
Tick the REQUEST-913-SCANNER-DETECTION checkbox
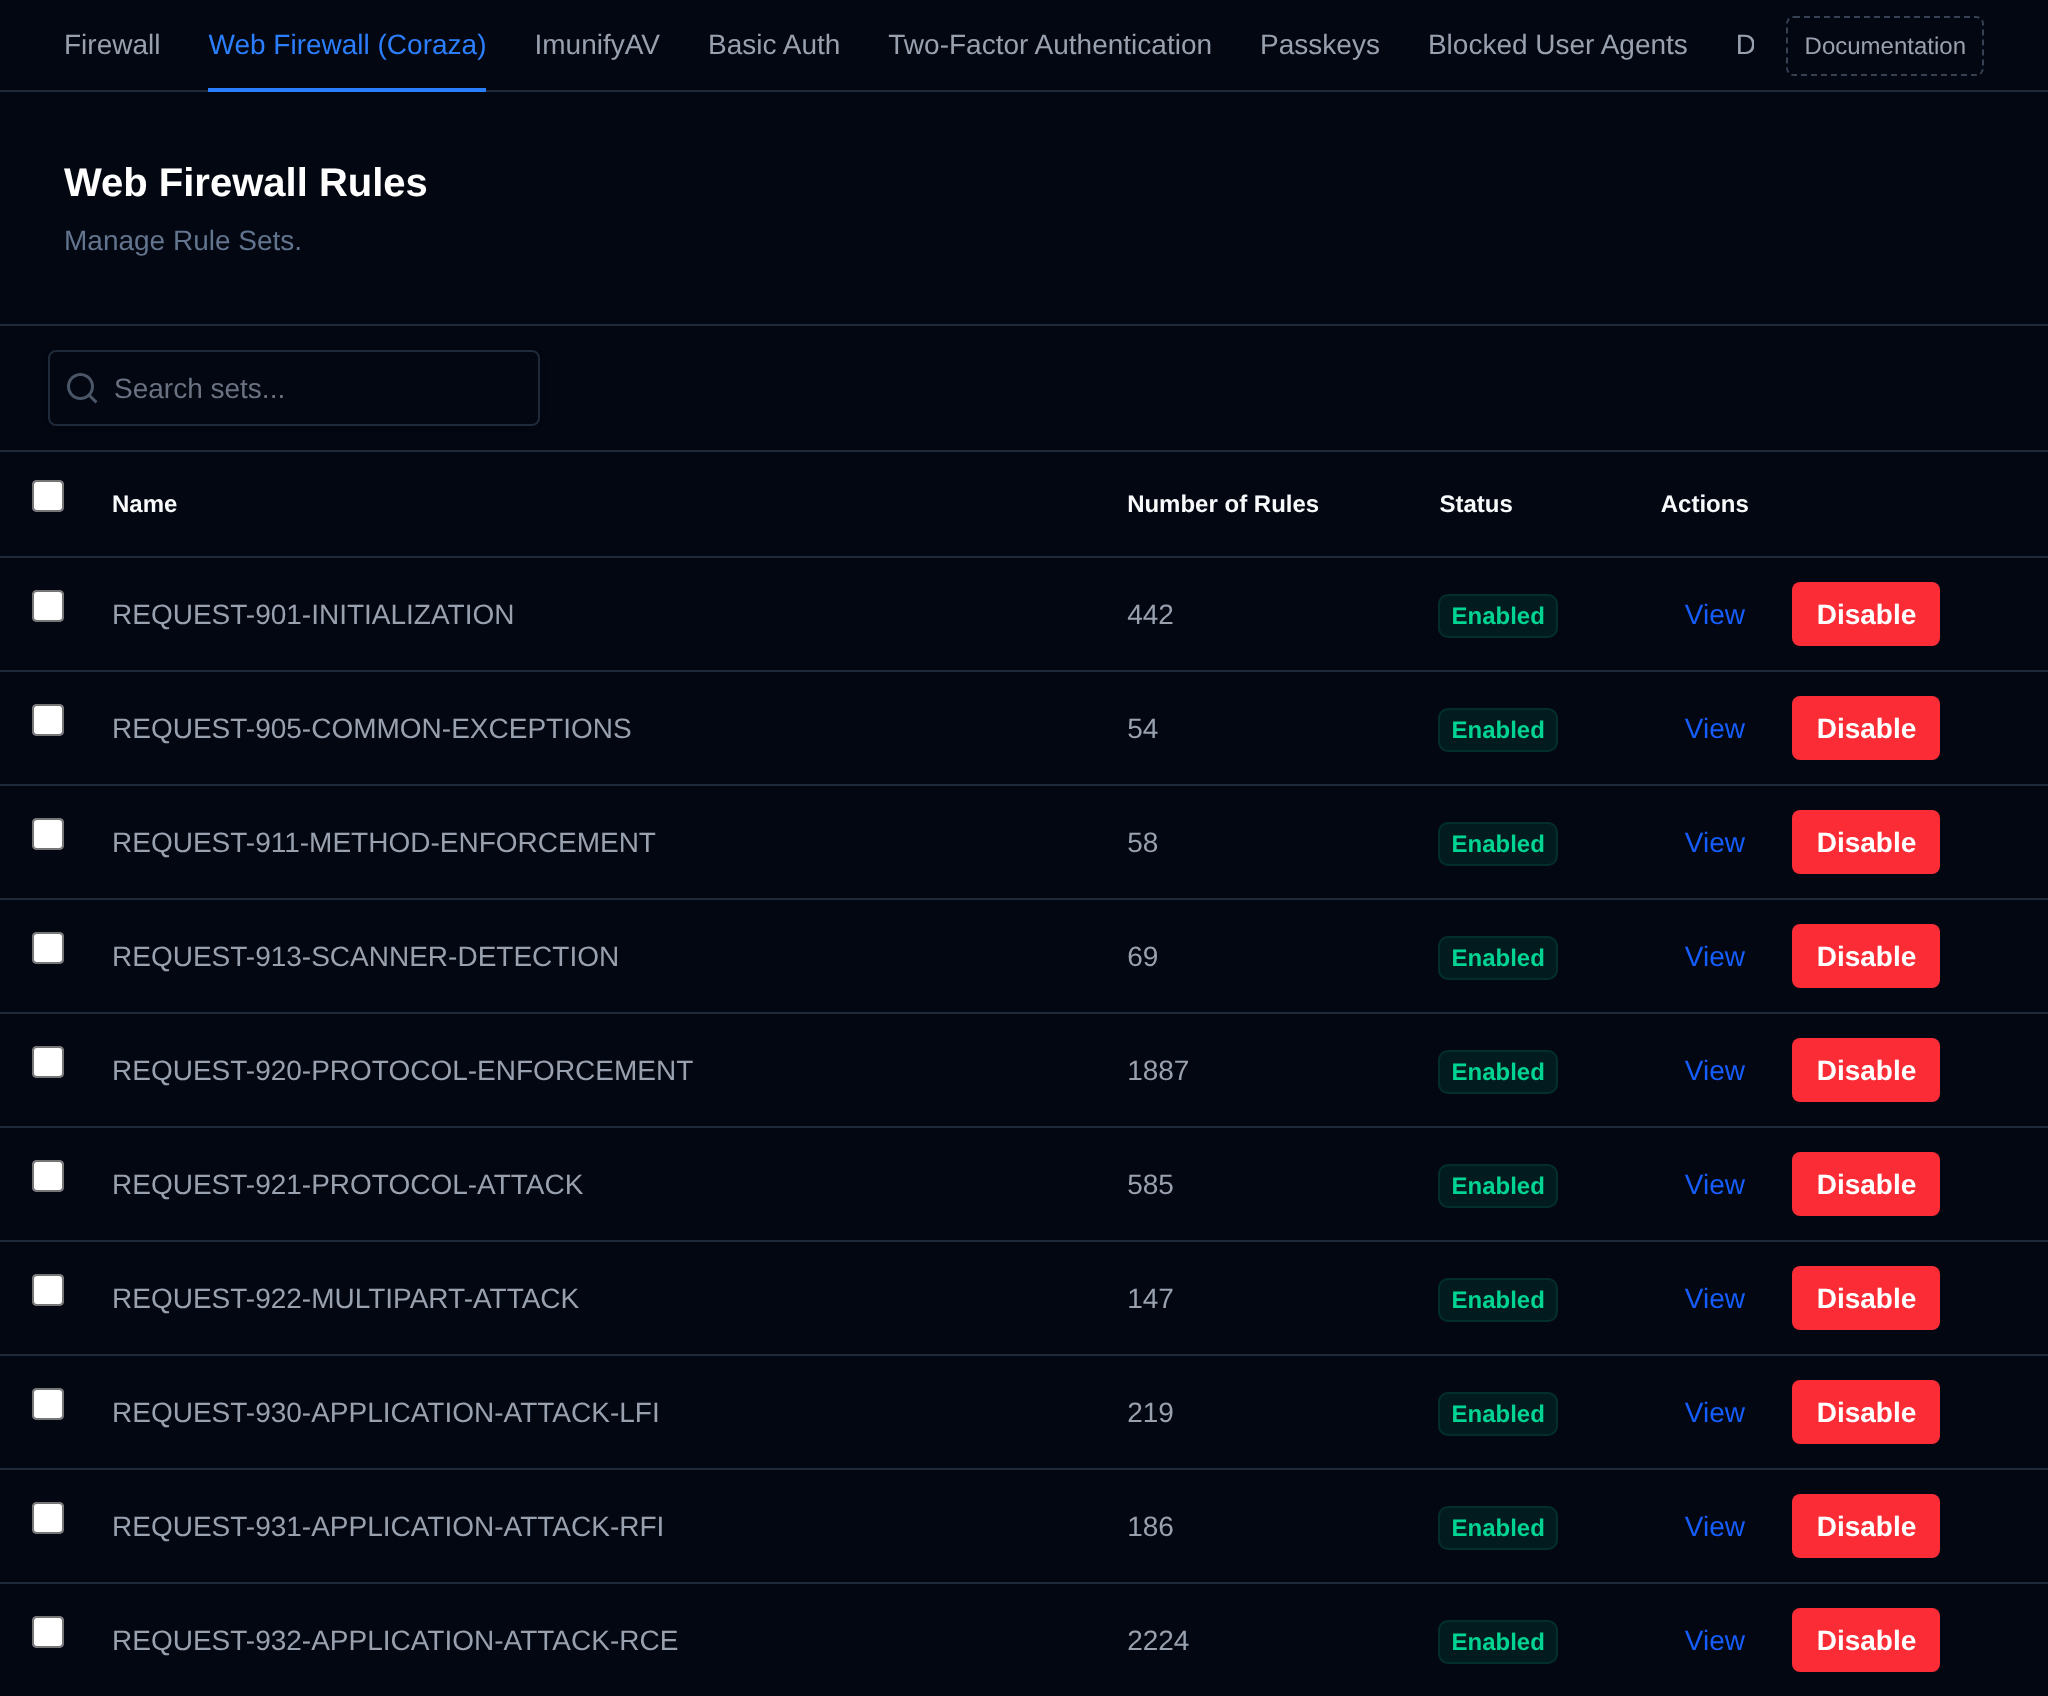48,948
